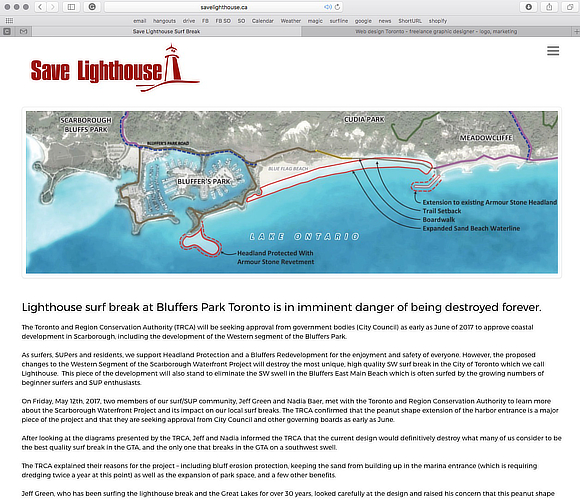This screenshot has width=580, height=500.
Task: Open the FB bookmark
Action: coord(205,21)
